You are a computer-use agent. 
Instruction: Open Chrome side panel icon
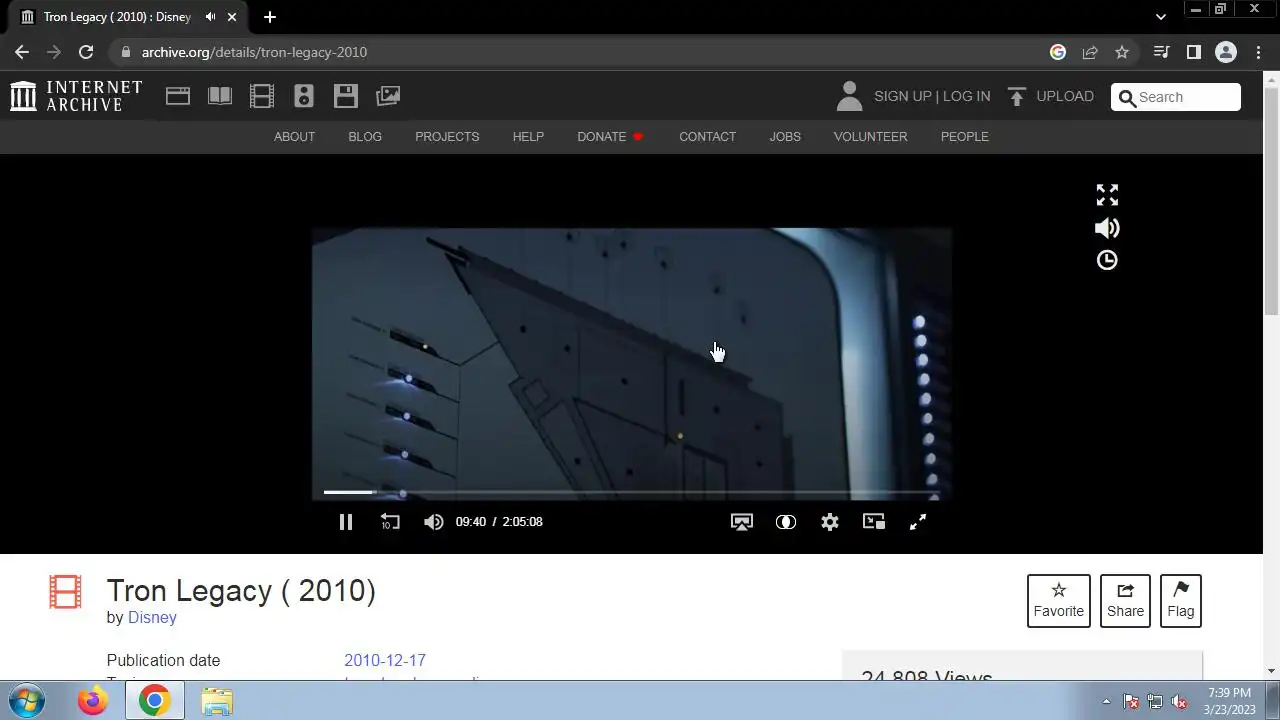pyautogui.click(x=1193, y=52)
